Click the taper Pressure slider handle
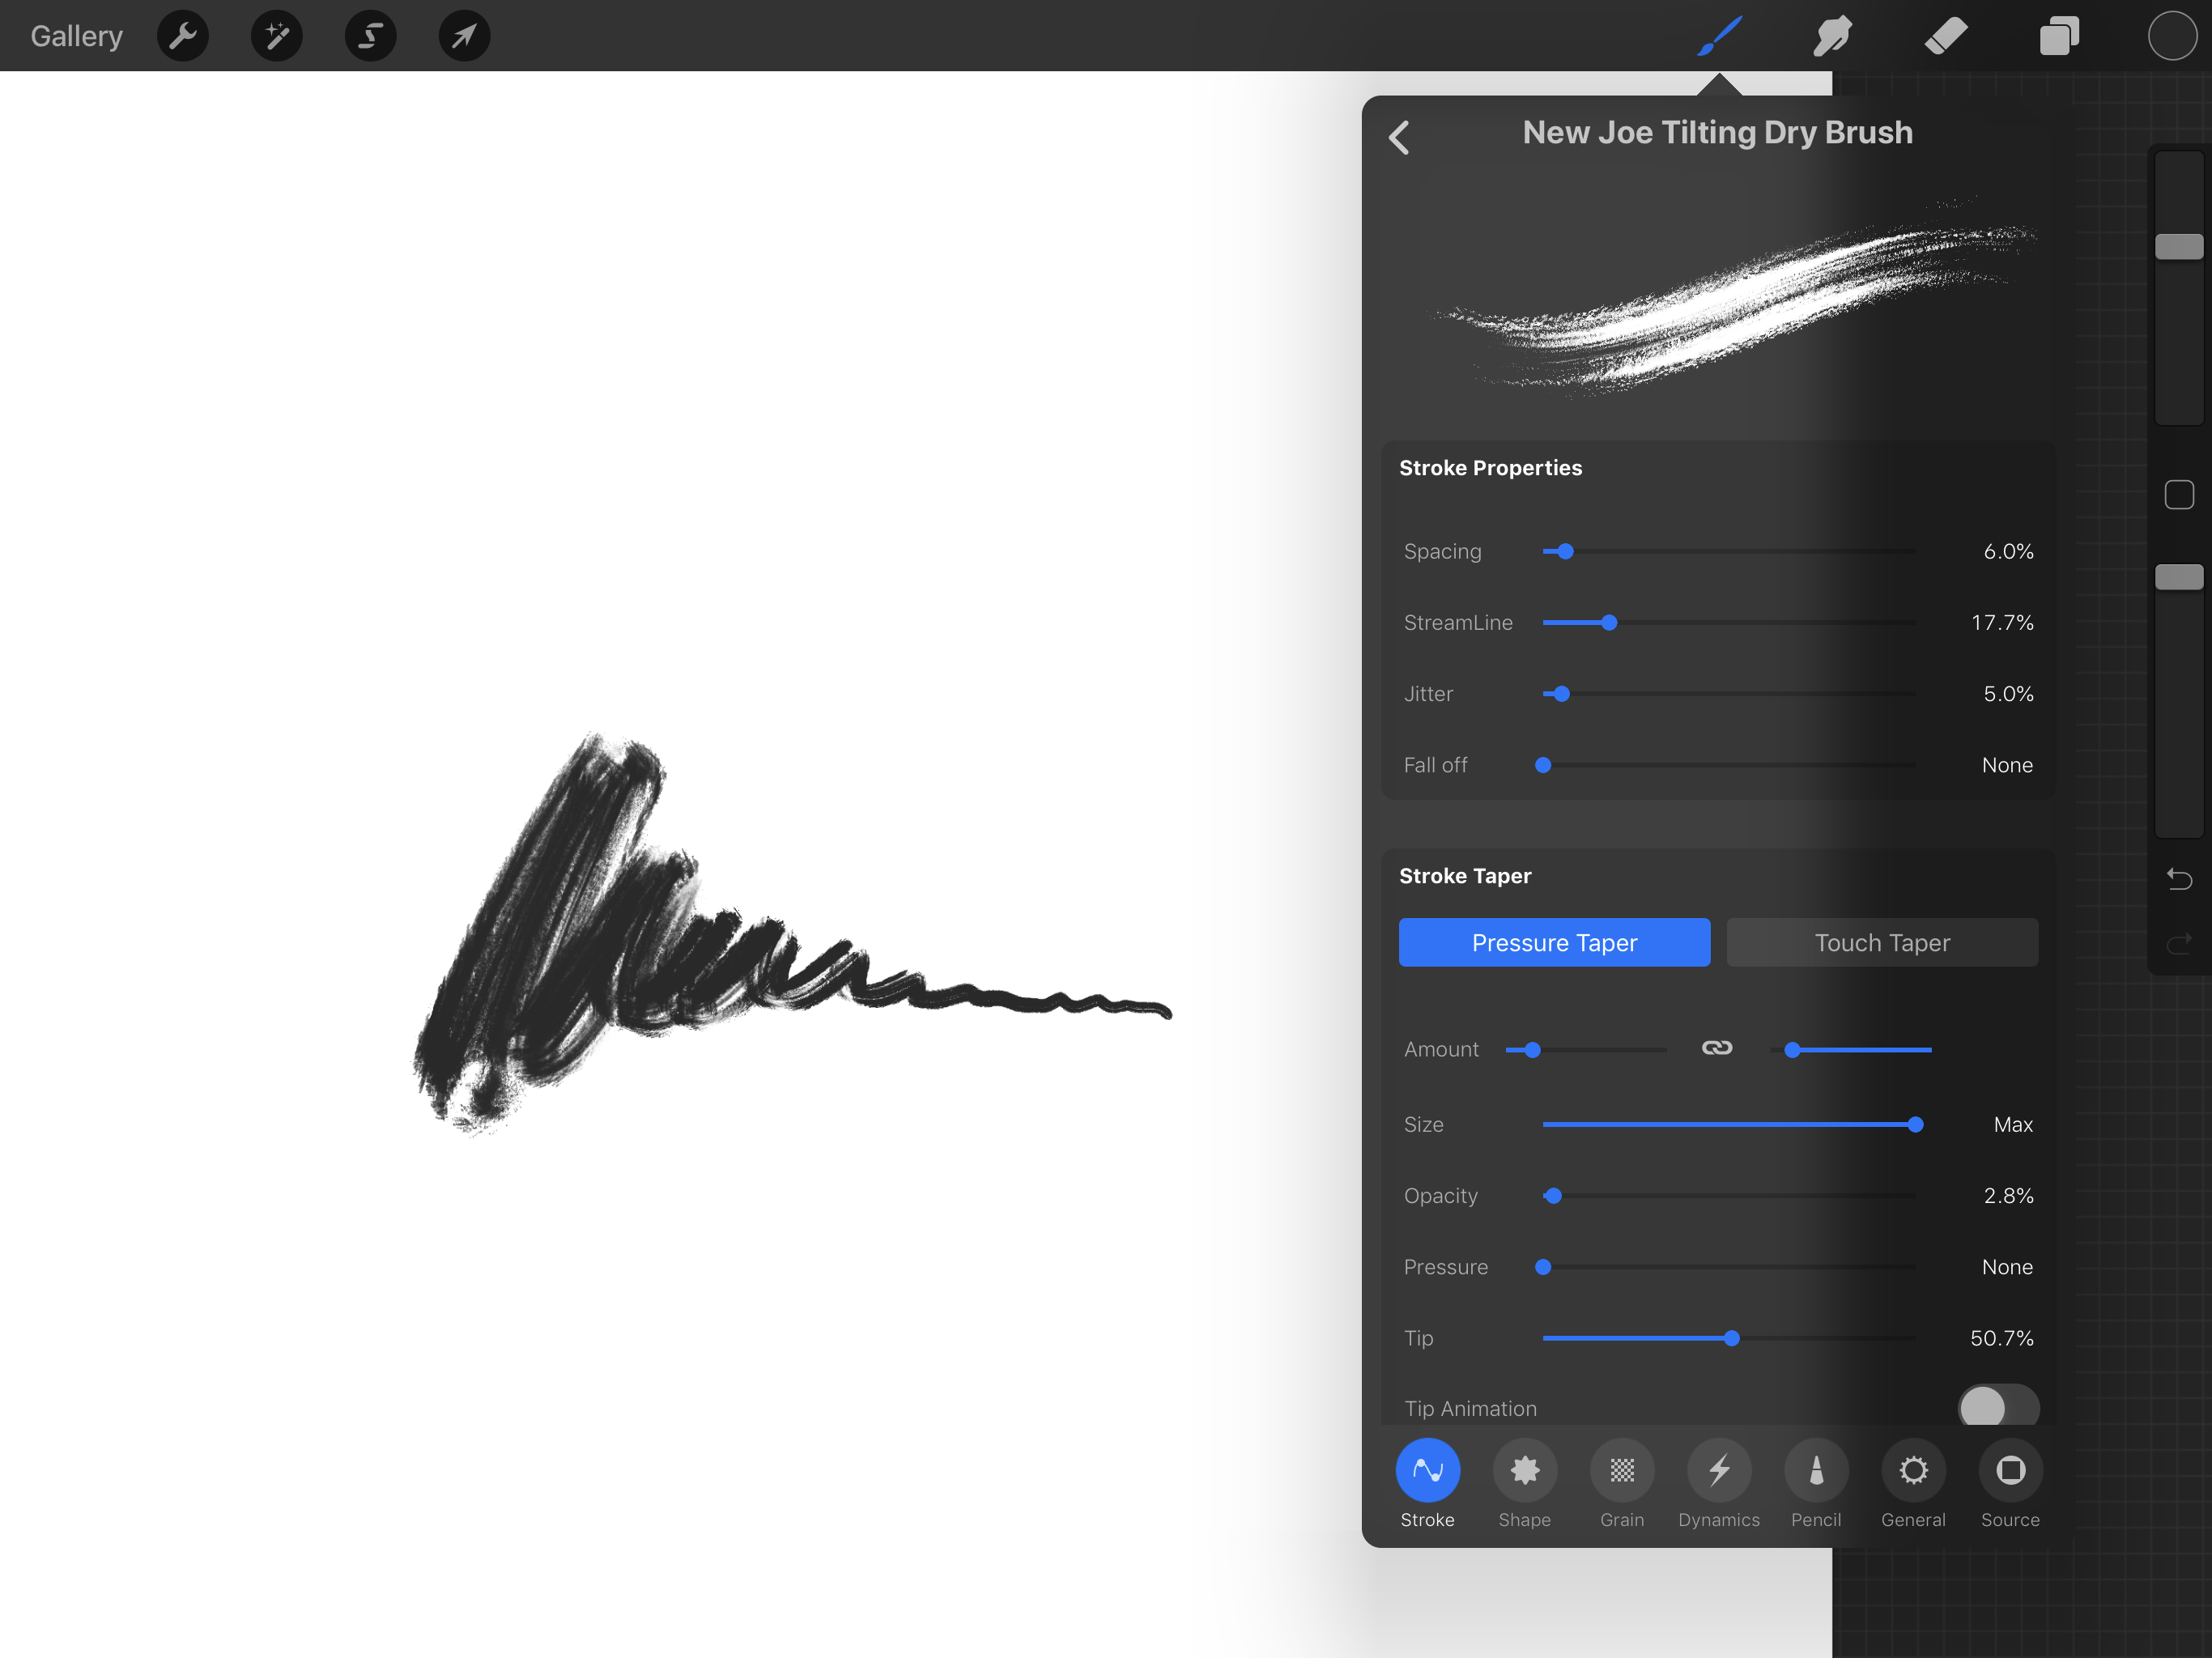Image resolution: width=2212 pixels, height=1658 pixels. tap(1543, 1266)
